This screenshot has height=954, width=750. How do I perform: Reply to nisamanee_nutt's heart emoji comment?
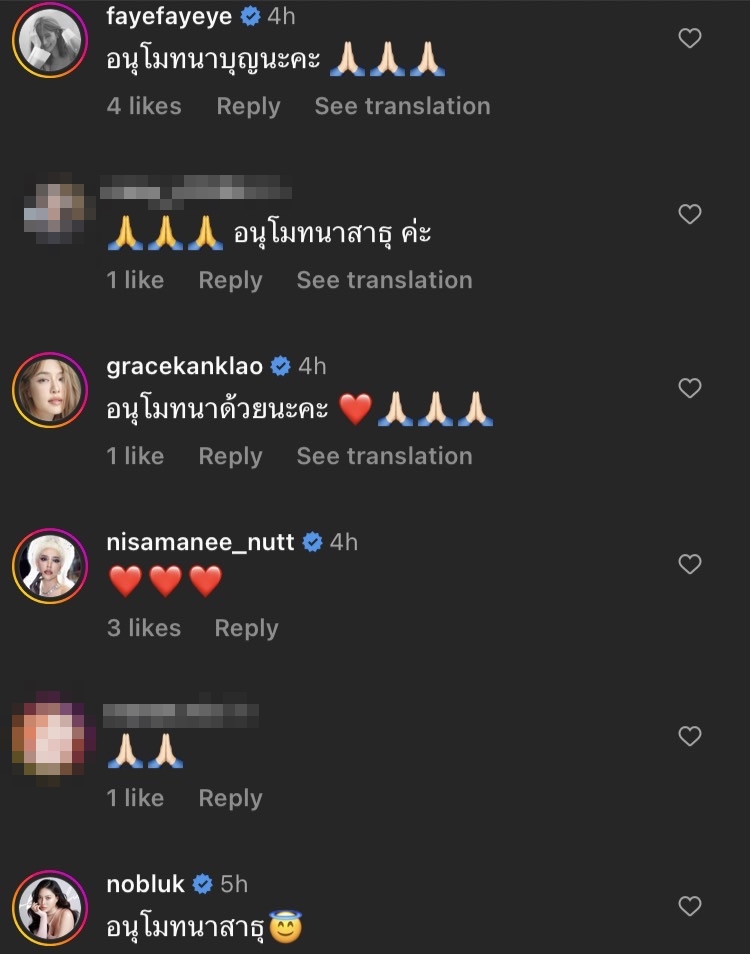[246, 628]
